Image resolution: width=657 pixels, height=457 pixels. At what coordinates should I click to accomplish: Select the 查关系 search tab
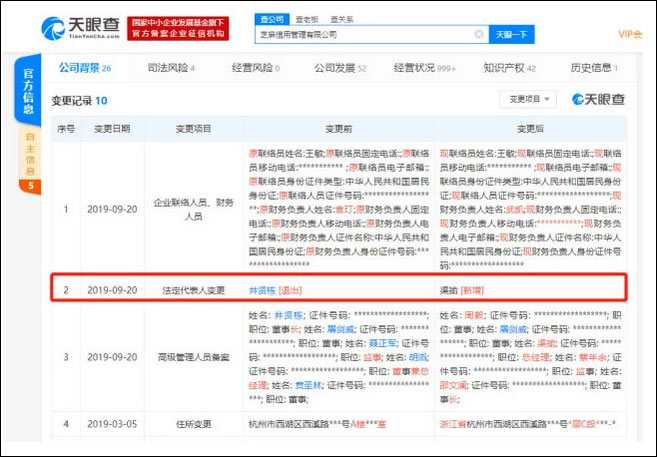341,20
